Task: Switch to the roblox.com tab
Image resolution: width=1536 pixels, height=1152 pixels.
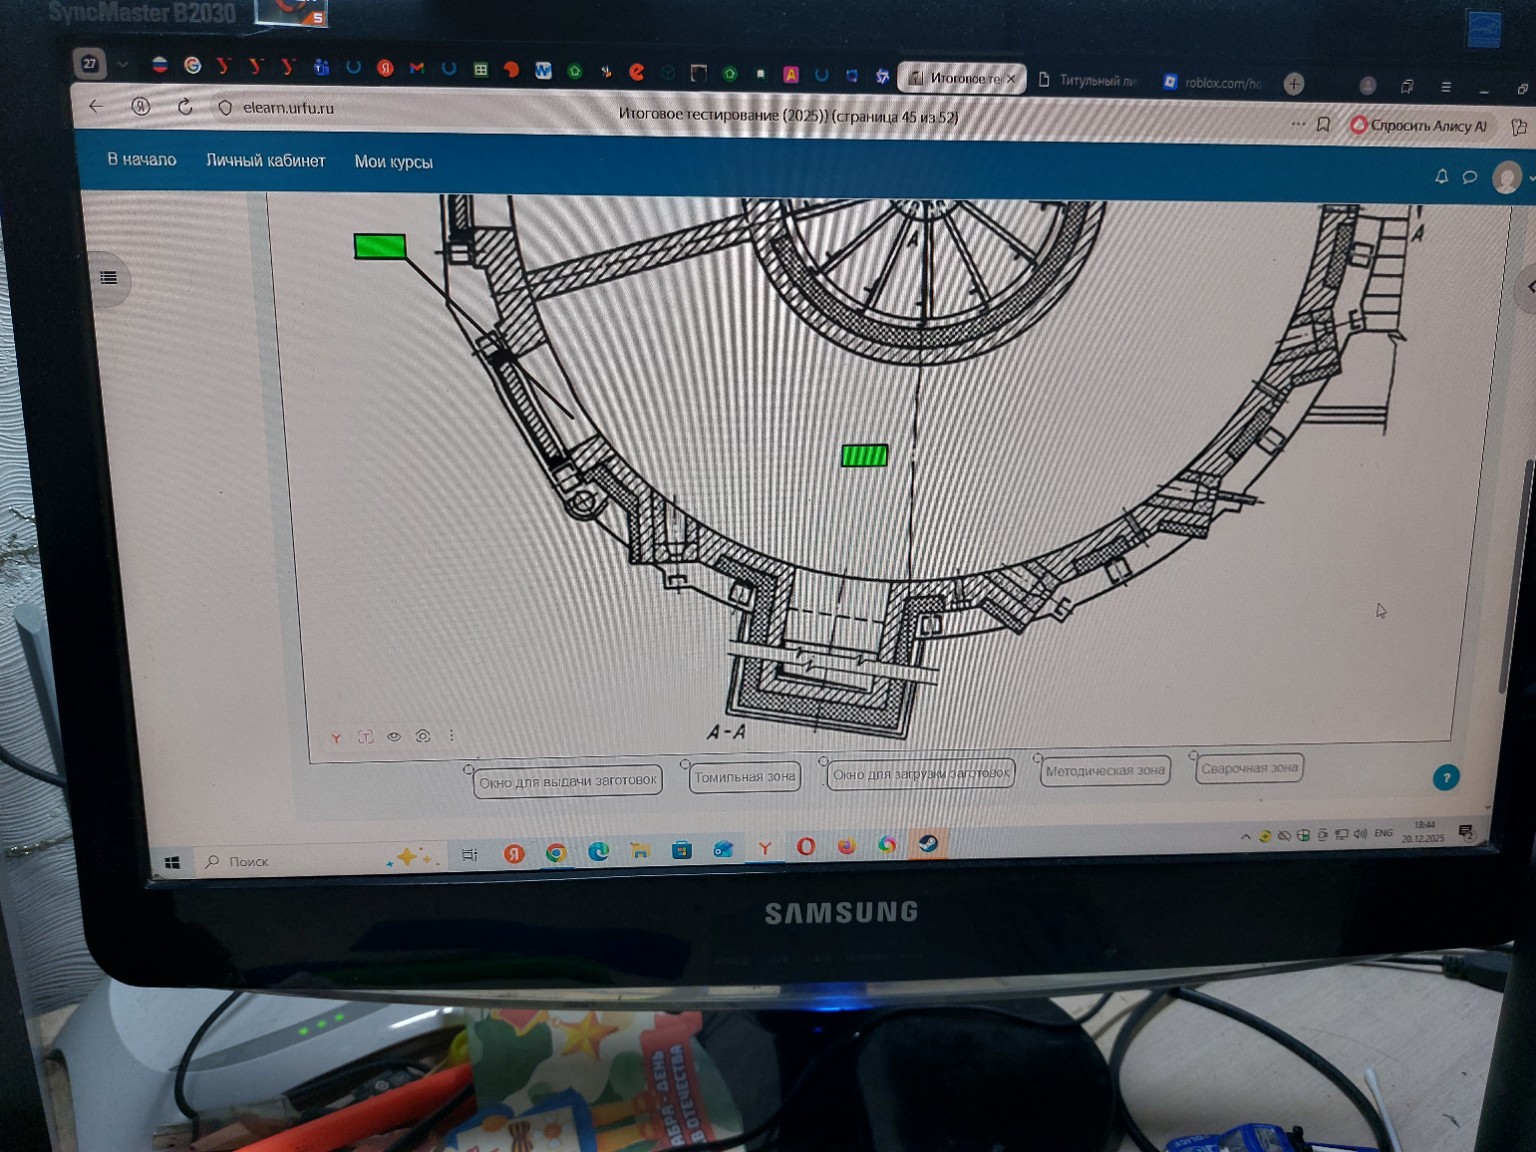Action: pyautogui.click(x=1213, y=82)
